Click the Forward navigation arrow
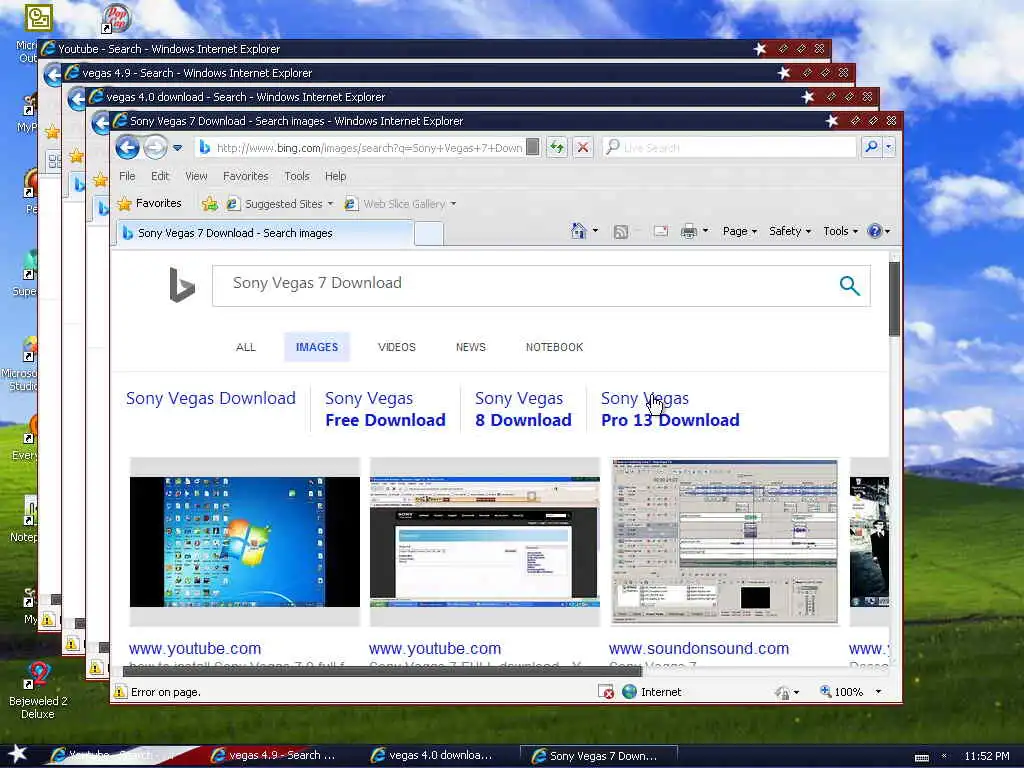The width and height of the screenshot is (1024, 768). click(x=155, y=148)
